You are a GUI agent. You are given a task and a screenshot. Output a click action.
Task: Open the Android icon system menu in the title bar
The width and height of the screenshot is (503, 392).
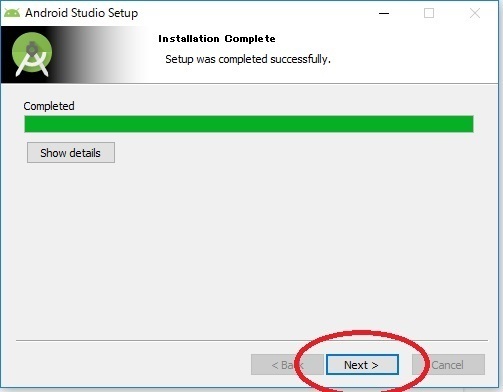(12, 13)
